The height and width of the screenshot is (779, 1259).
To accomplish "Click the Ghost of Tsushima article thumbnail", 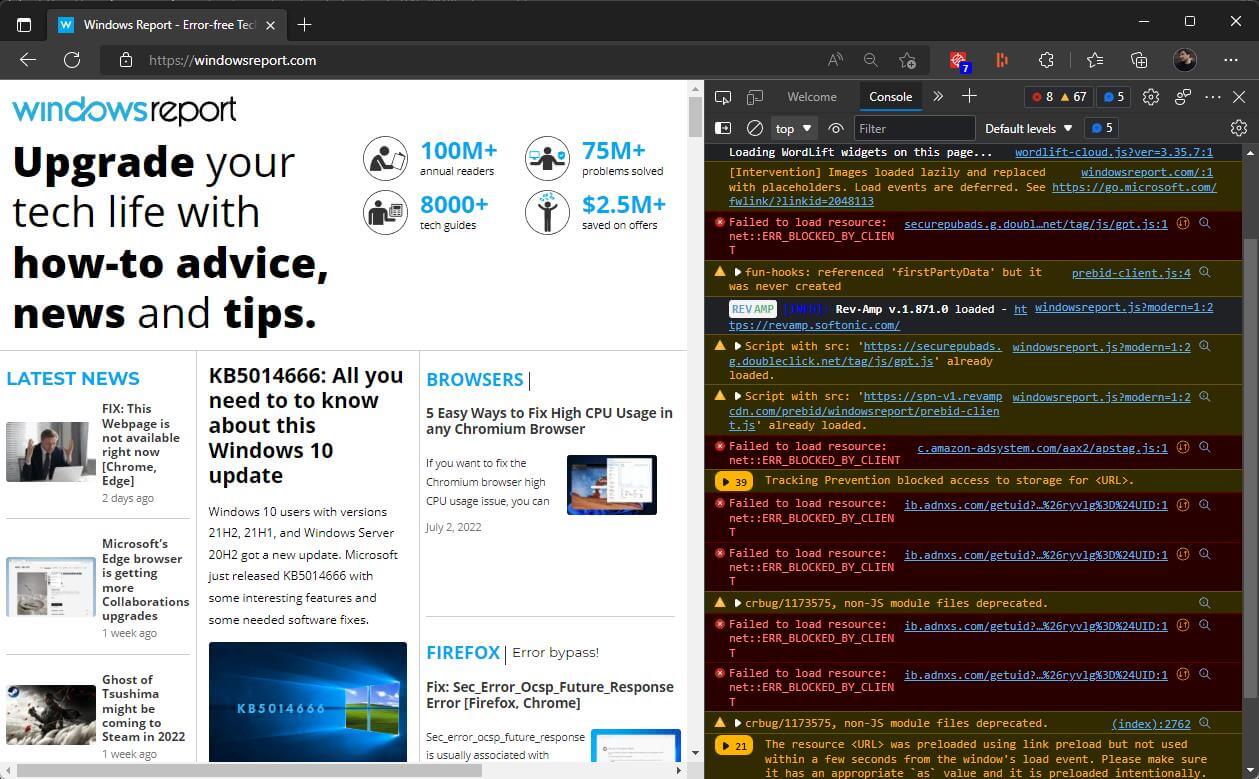I will (x=51, y=714).
